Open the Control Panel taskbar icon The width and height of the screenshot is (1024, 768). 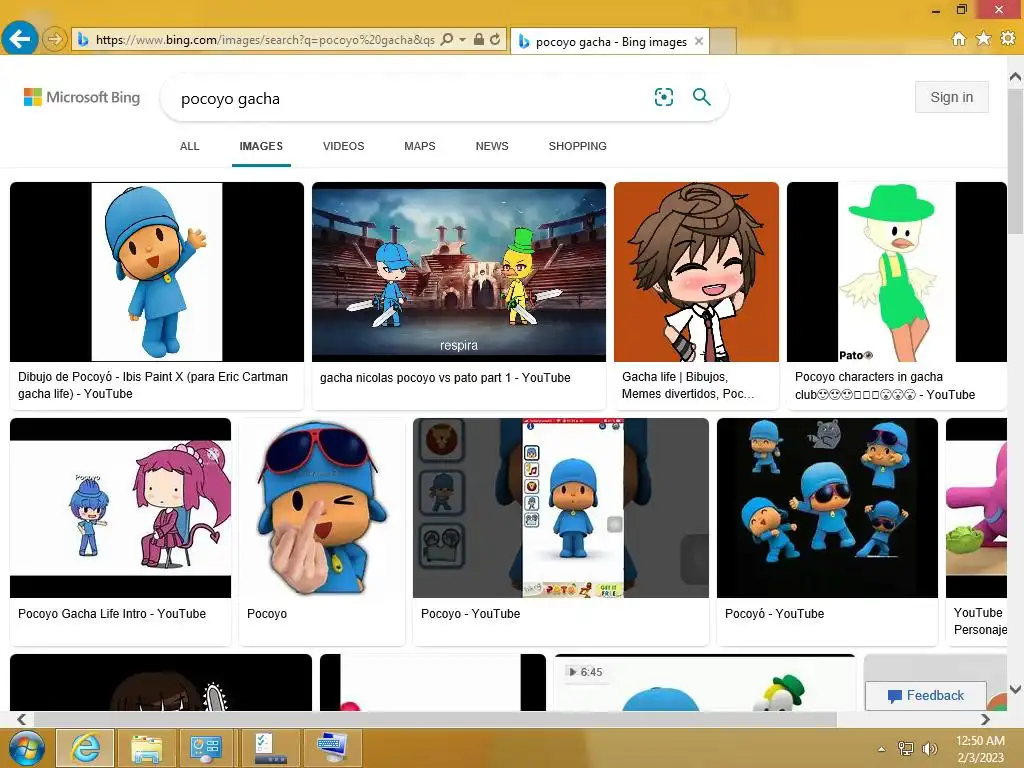[x=206, y=748]
